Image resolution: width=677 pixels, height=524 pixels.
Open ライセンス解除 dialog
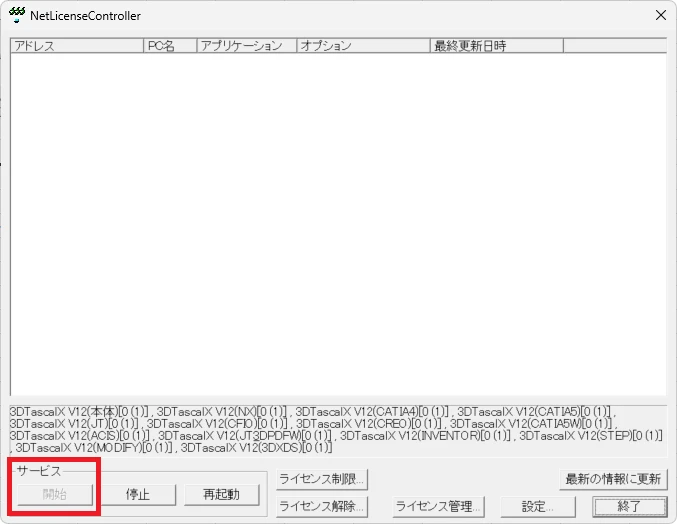point(322,507)
